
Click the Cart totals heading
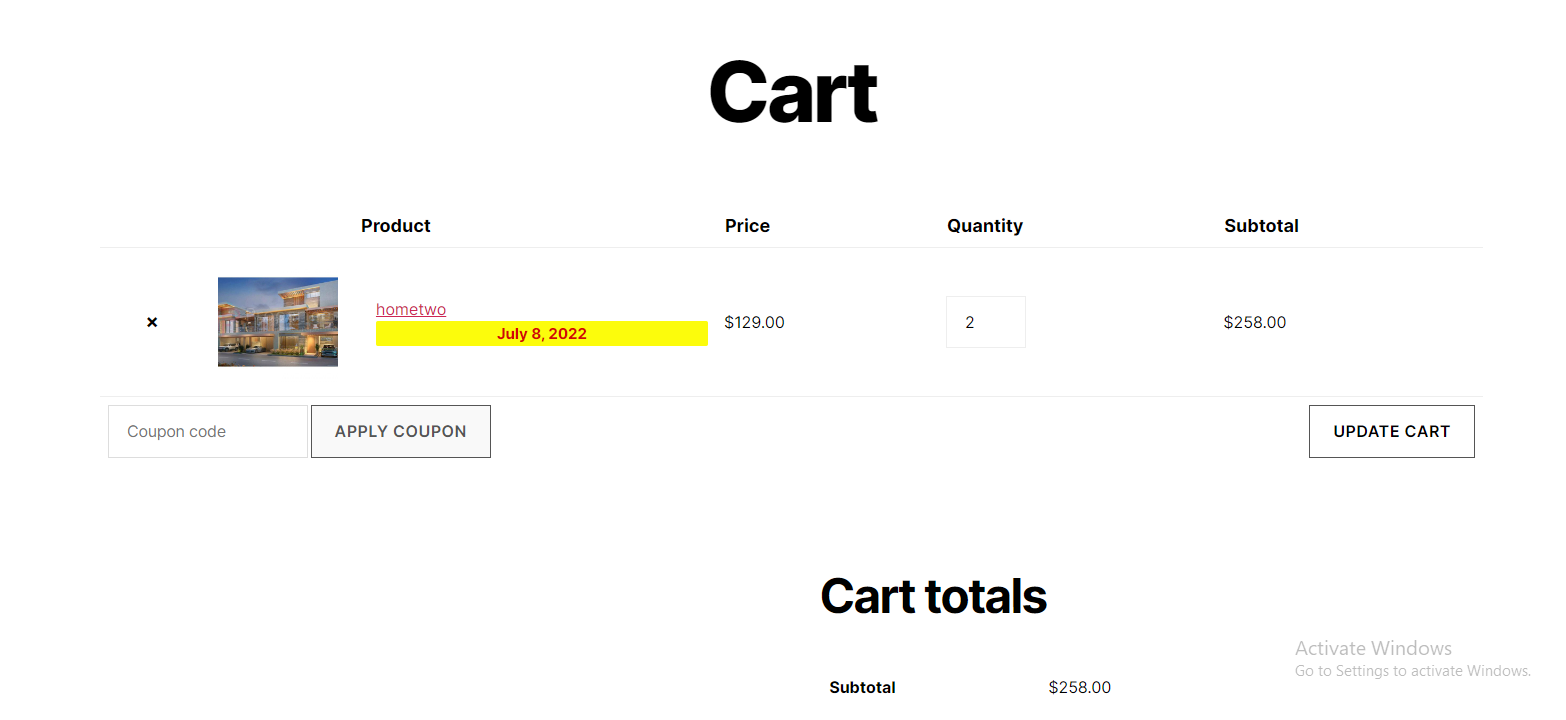[933, 596]
